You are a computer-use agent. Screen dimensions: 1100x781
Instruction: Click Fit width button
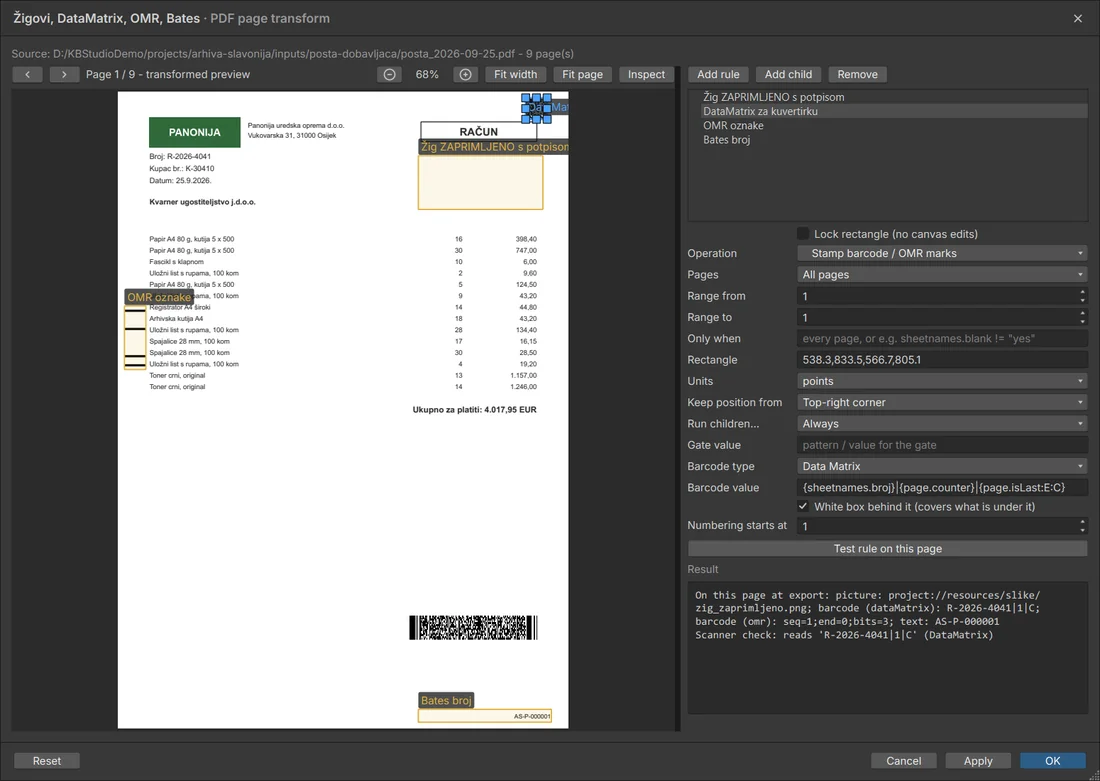pyautogui.click(x=516, y=74)
